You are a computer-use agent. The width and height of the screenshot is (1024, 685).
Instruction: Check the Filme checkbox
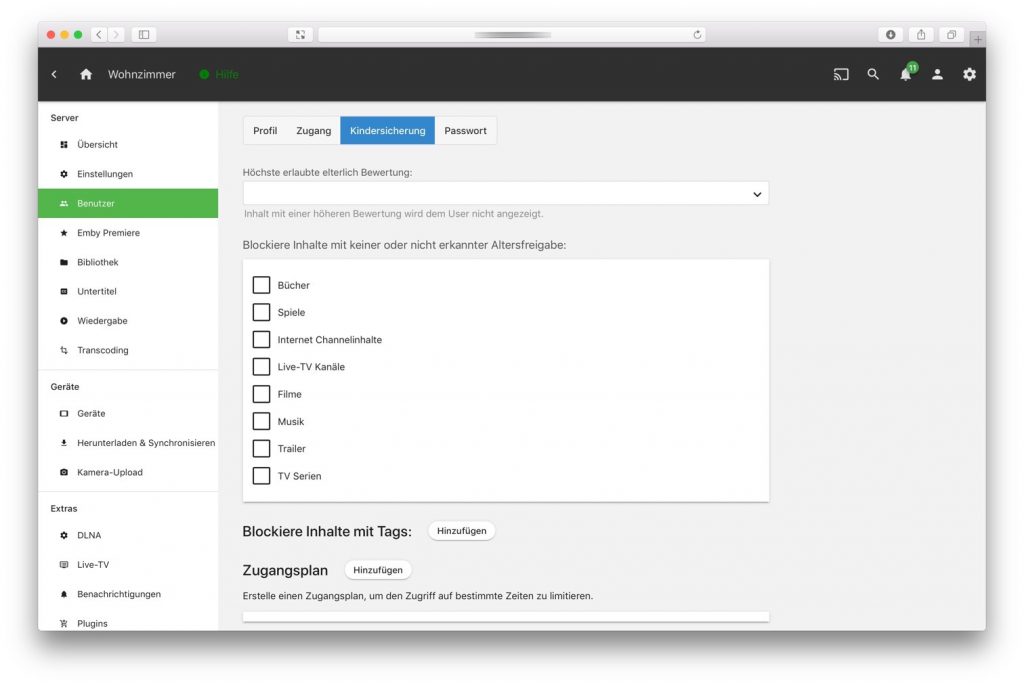261,394
